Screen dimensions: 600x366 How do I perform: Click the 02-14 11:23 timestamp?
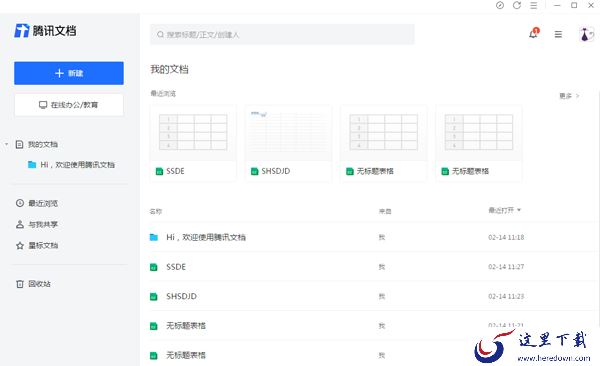pyautogui.click(x=506, y=296)
